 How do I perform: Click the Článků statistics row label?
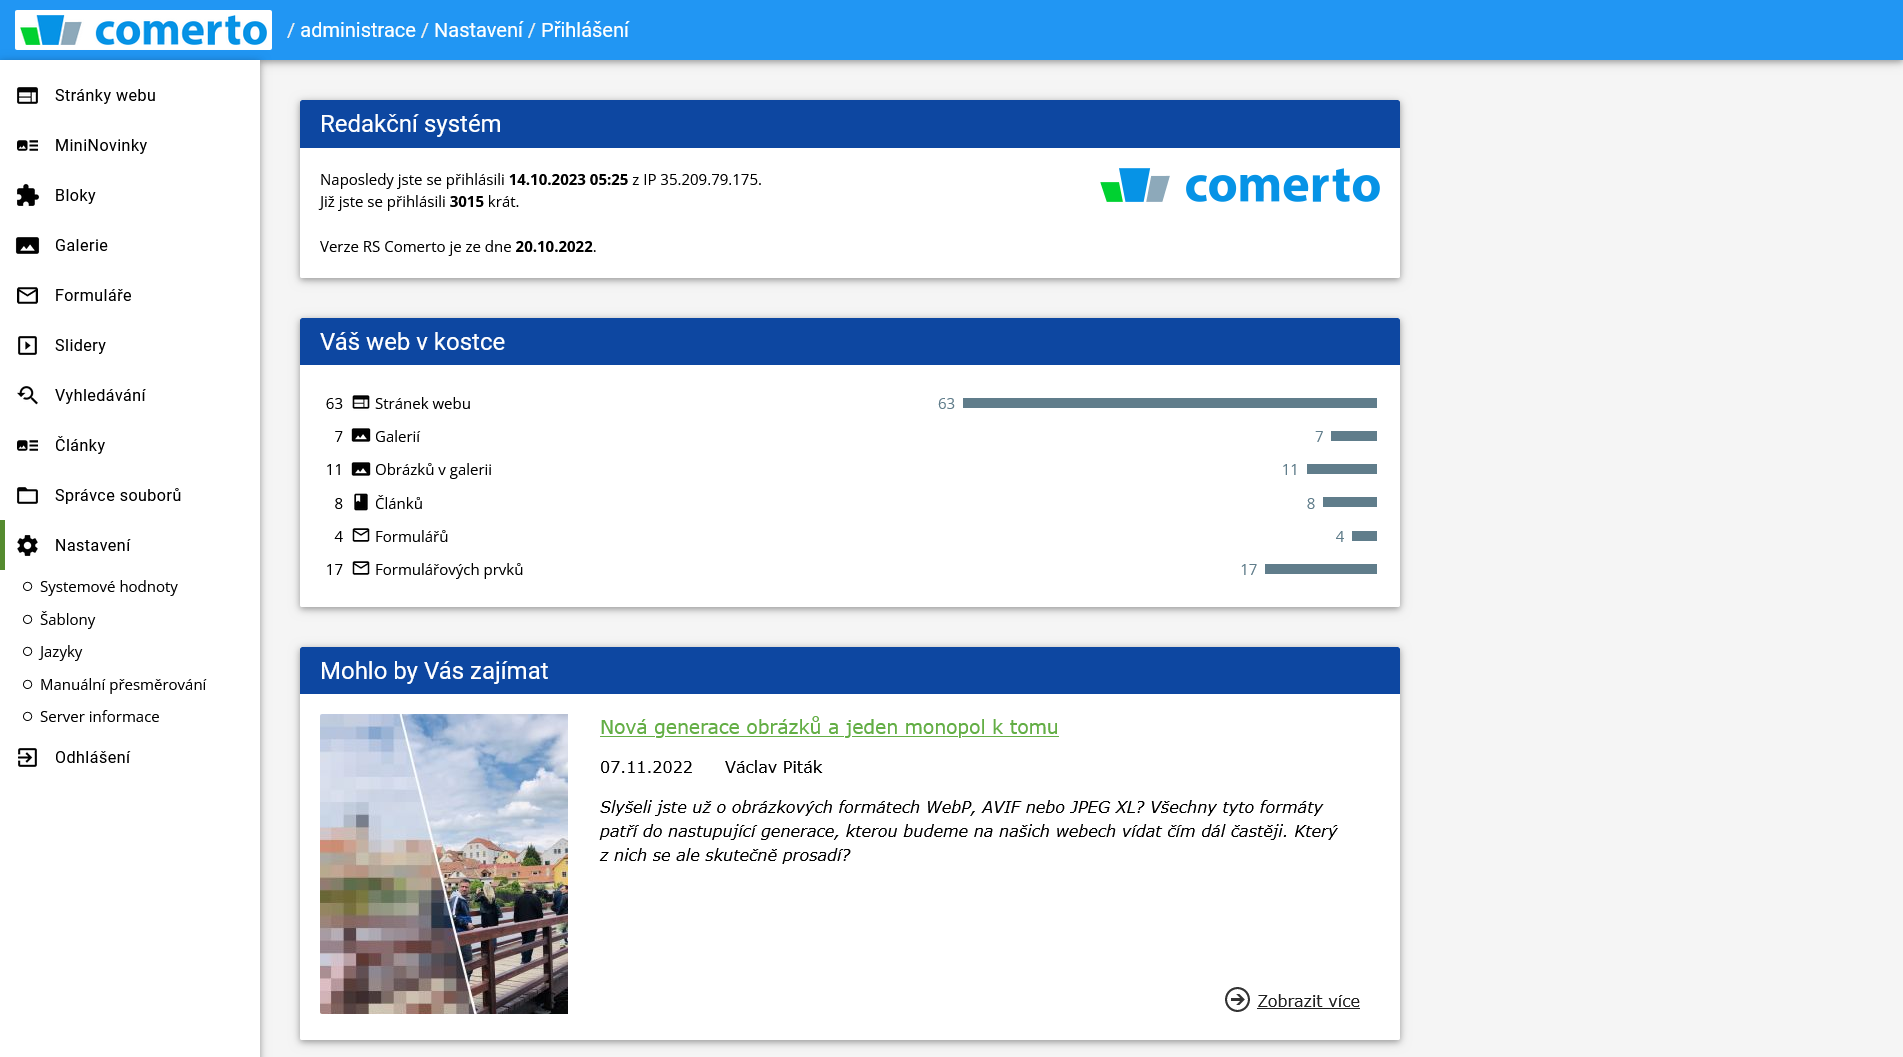[399, 503]
